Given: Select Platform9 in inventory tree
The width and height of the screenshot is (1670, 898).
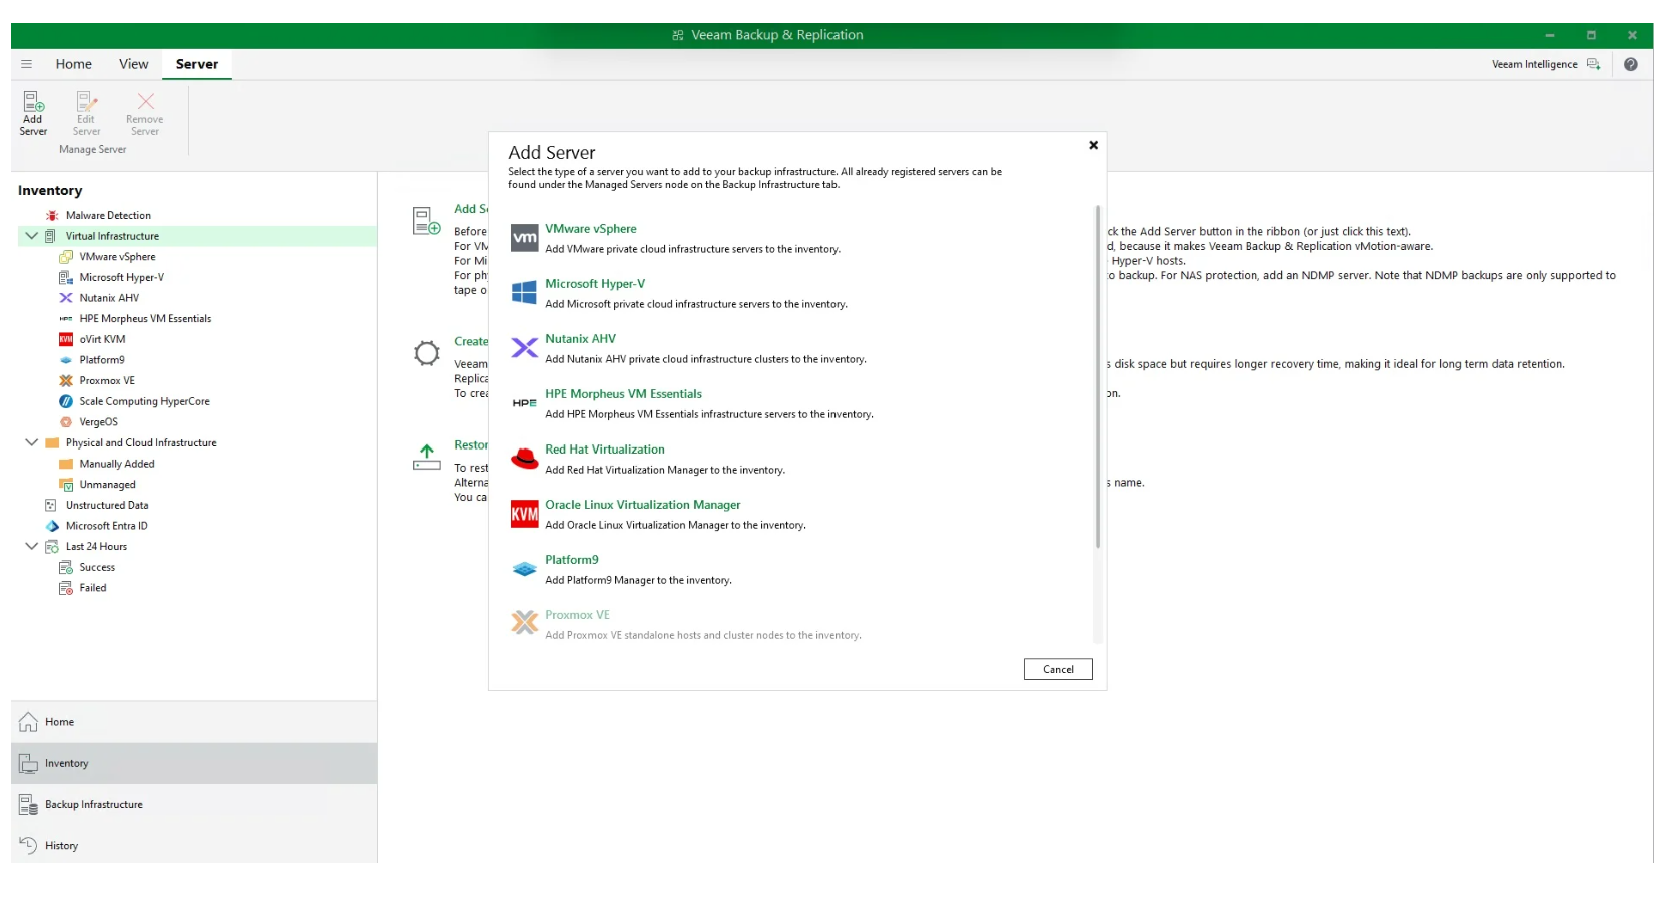Looking at the screenshot, I should click(x=102, y=360).
